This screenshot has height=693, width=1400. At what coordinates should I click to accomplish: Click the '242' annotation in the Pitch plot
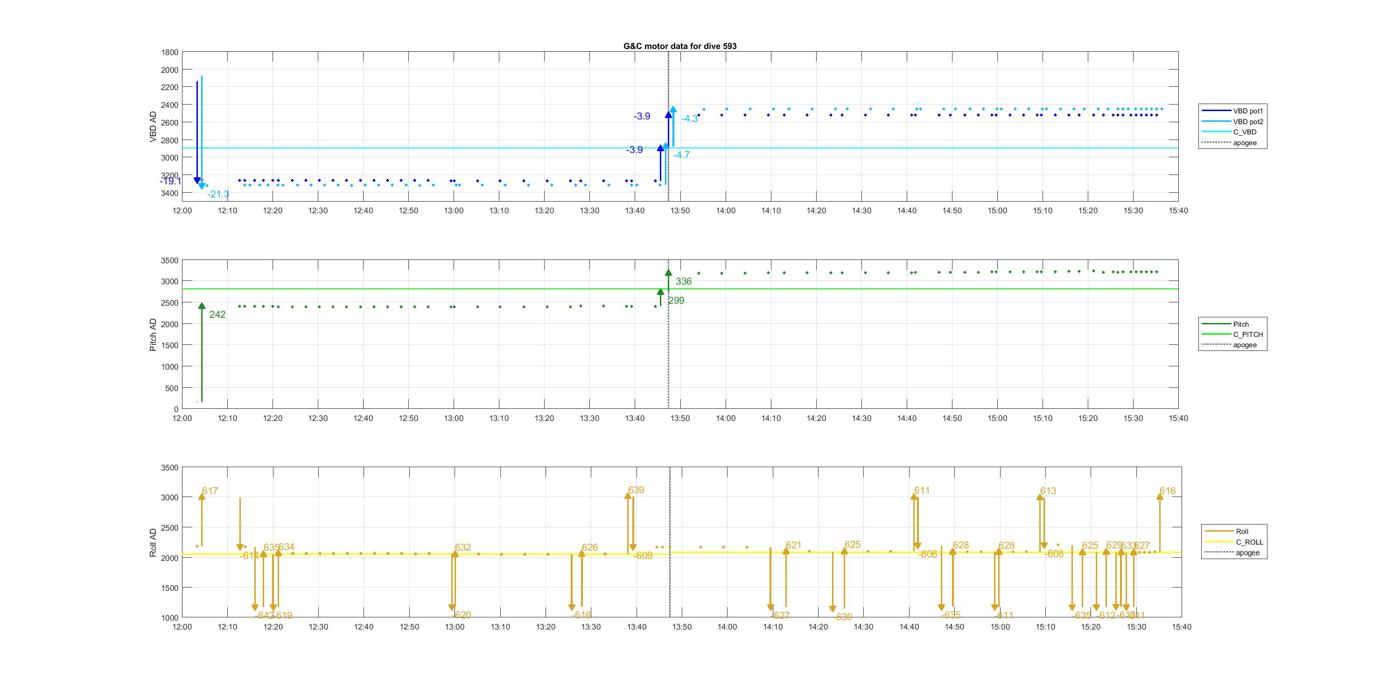coord(217,314)
